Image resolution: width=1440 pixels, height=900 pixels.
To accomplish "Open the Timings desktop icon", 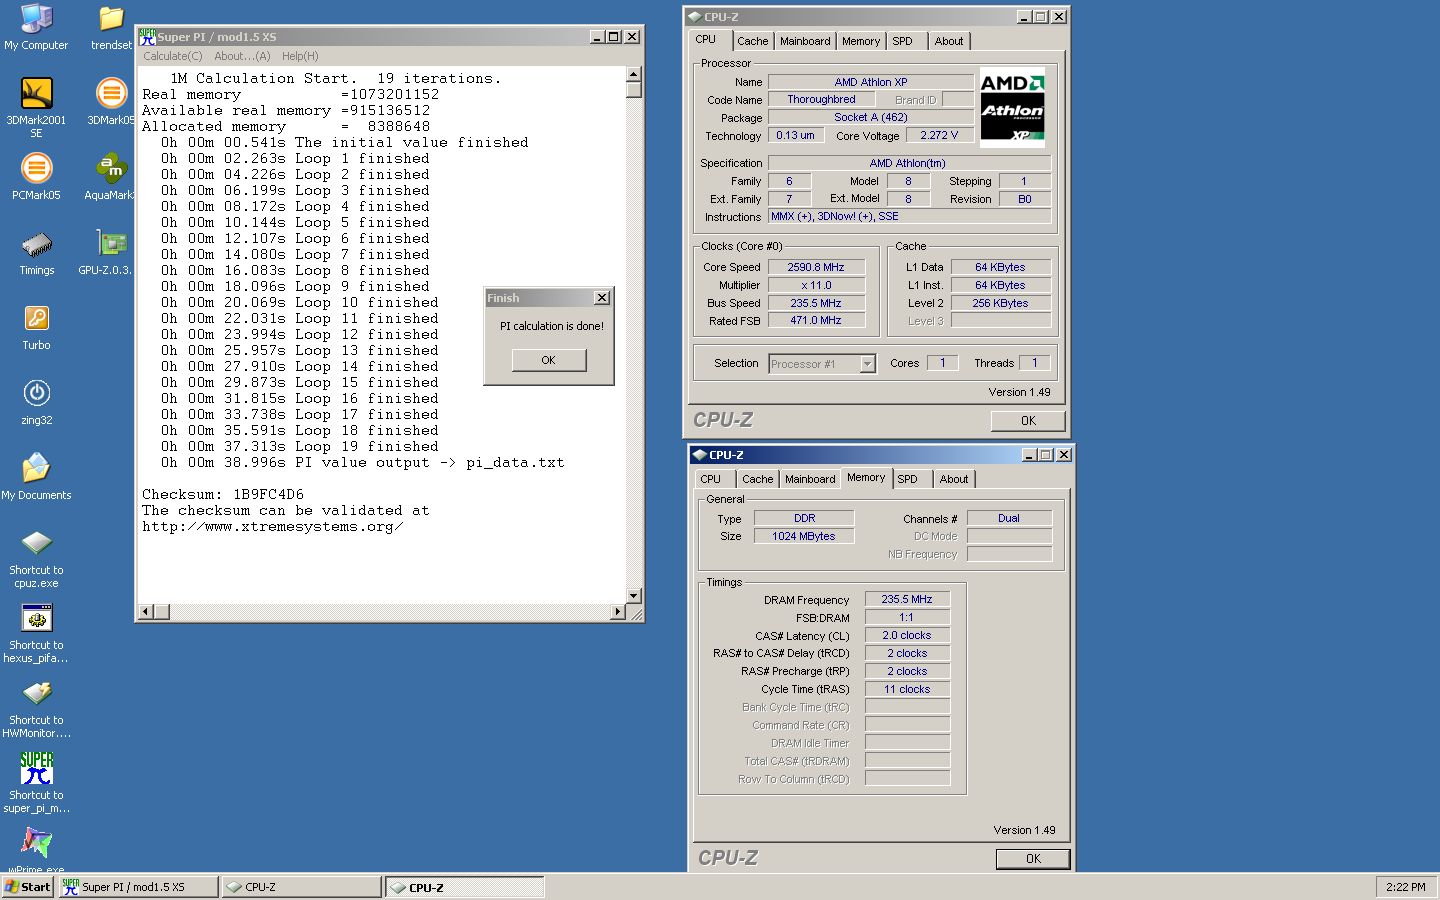I will pyautogui.click(x=36, y=251).
